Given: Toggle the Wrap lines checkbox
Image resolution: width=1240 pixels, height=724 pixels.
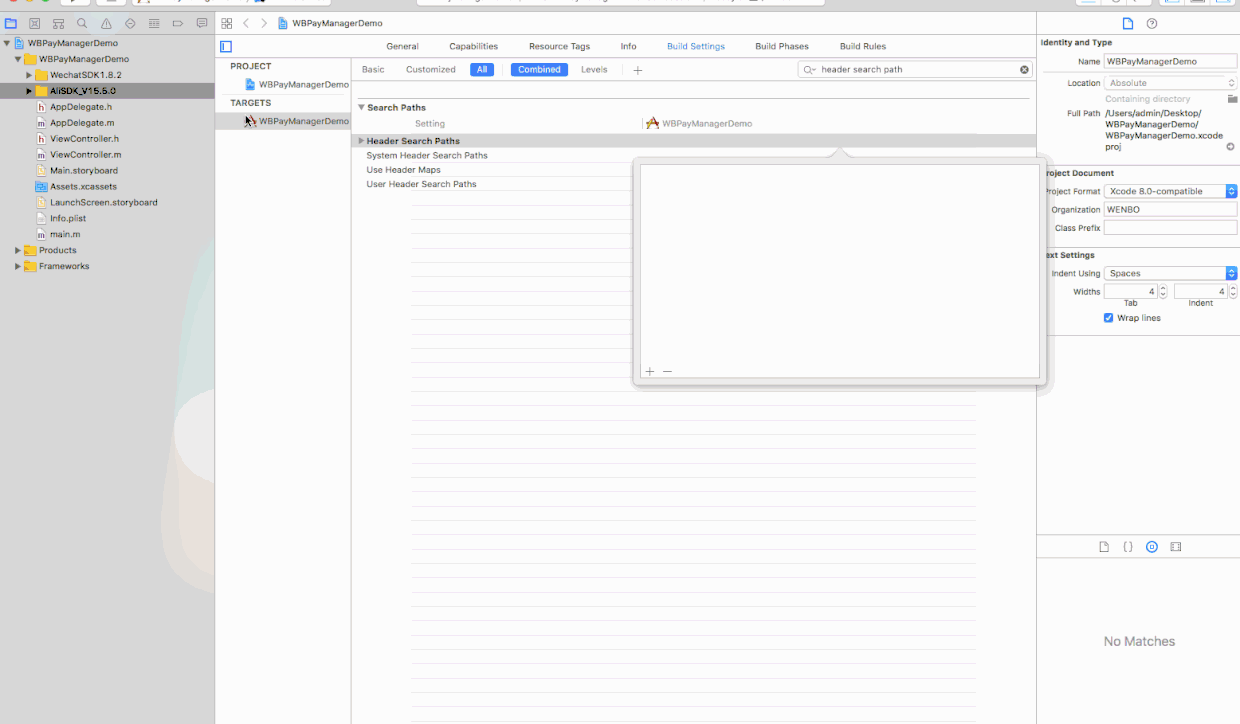Looking at the screenshot, I should [x=1108, y=318].
